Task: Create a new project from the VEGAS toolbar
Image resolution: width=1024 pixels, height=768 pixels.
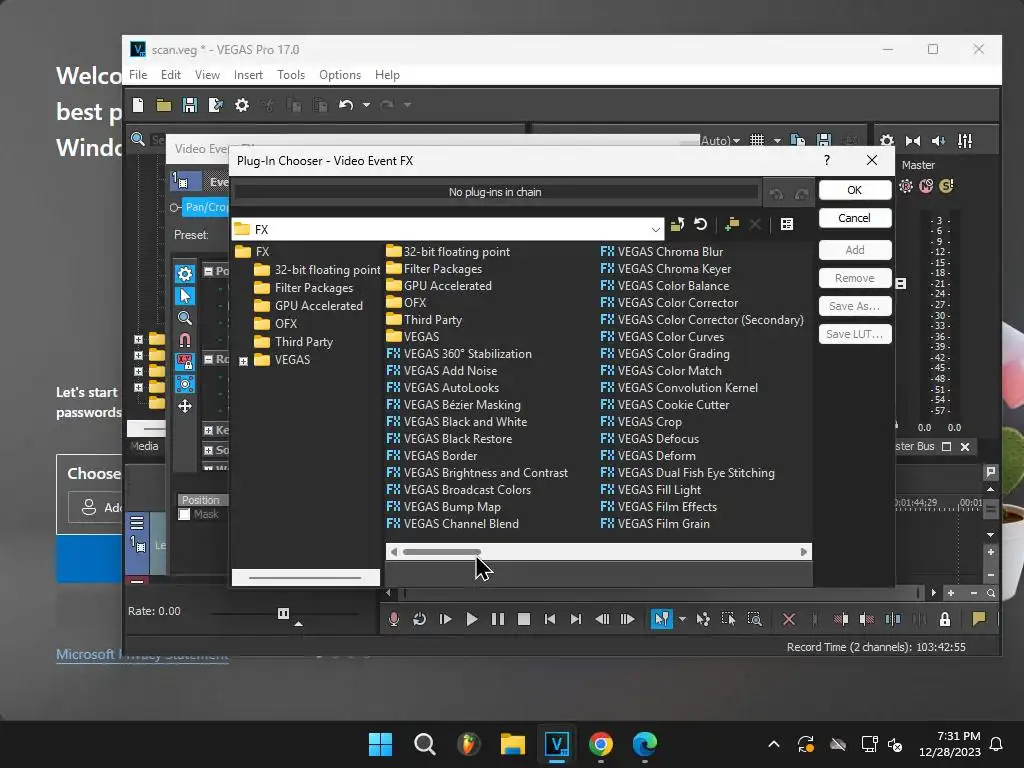Action: point(138,105)
